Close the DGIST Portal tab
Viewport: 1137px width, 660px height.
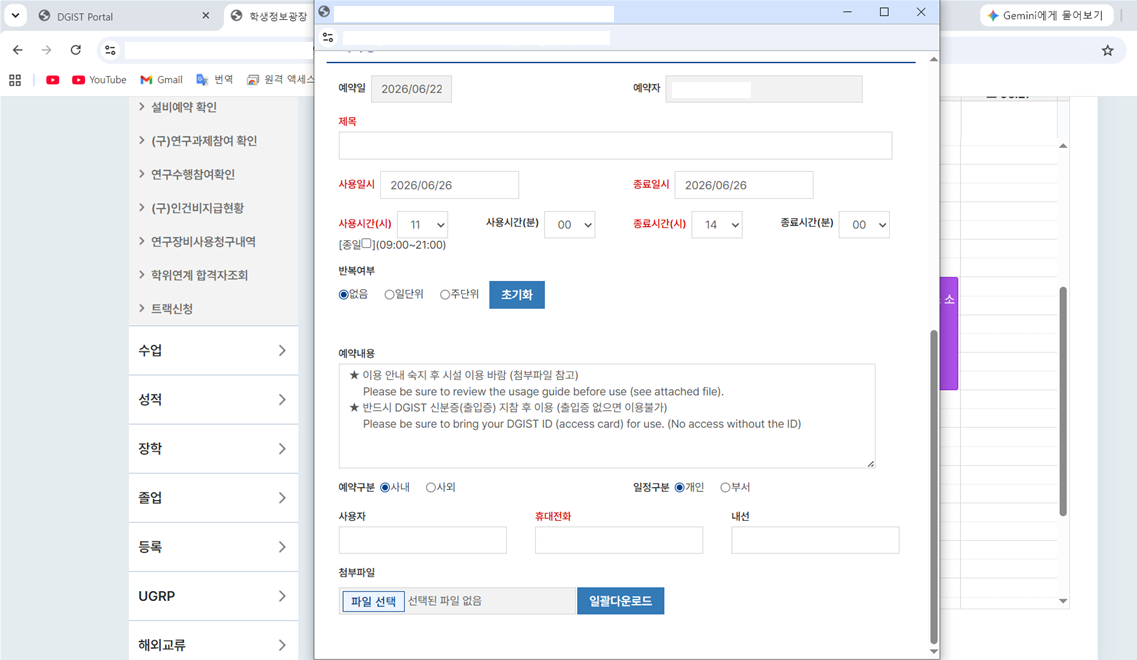(206, 15)
